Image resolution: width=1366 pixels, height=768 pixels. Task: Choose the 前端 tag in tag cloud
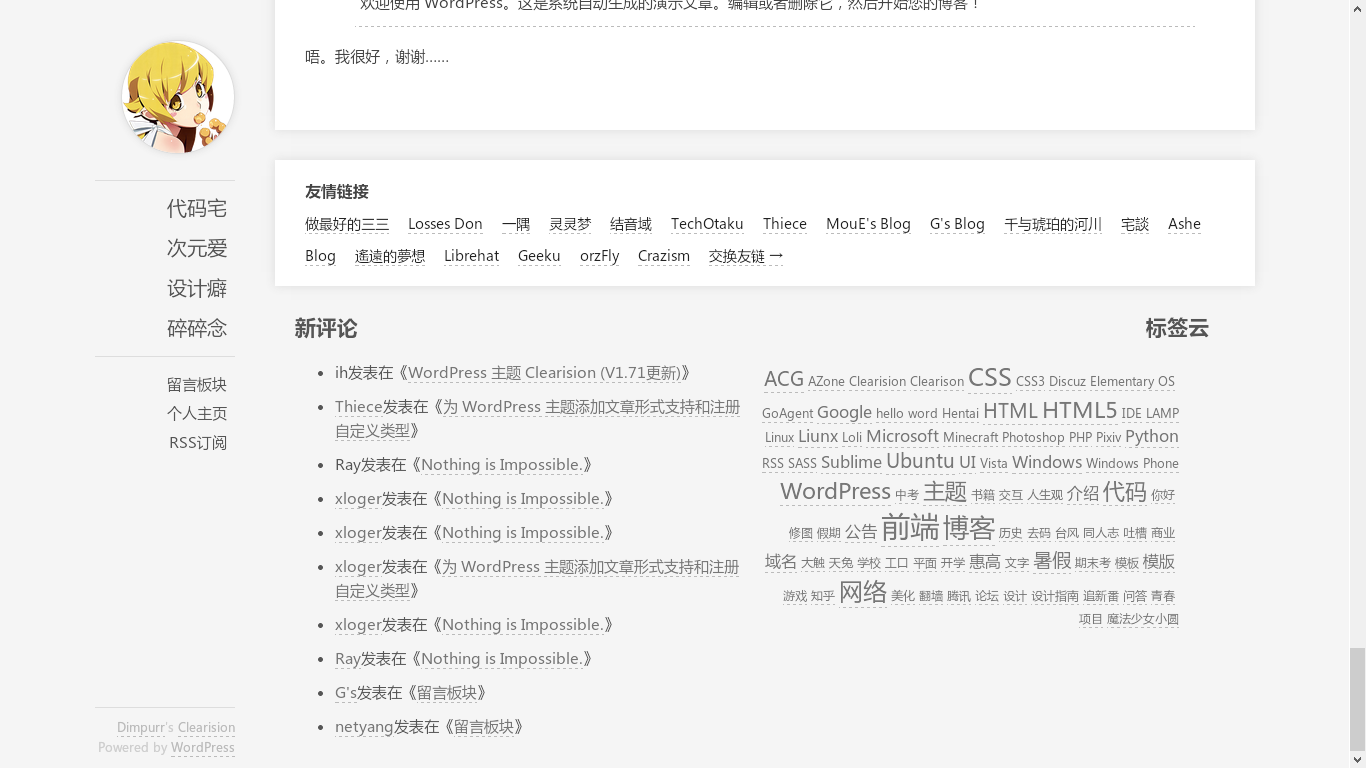click(909, 528)
